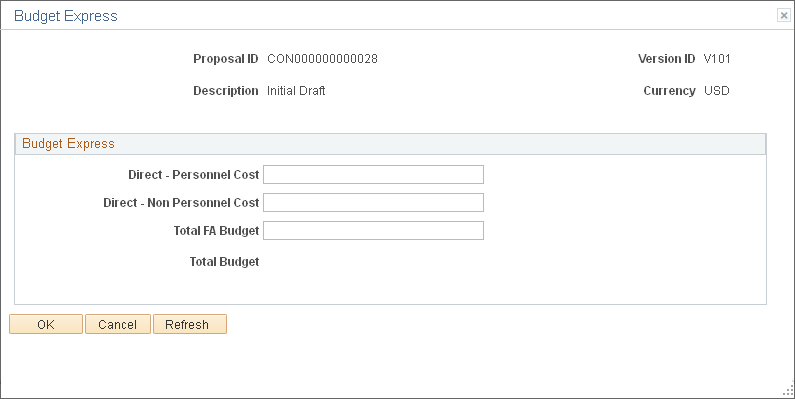The height and width of the screenshot is (399, 795).
Task: Click the Direct - Personnel Cost label
Action: pyautogui.click(x=194, y=174)
